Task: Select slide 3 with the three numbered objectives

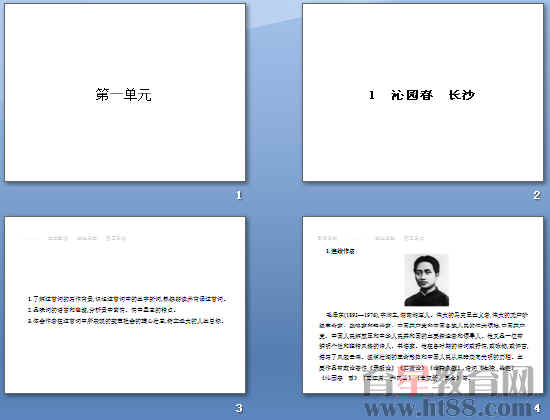Action: 125,305
